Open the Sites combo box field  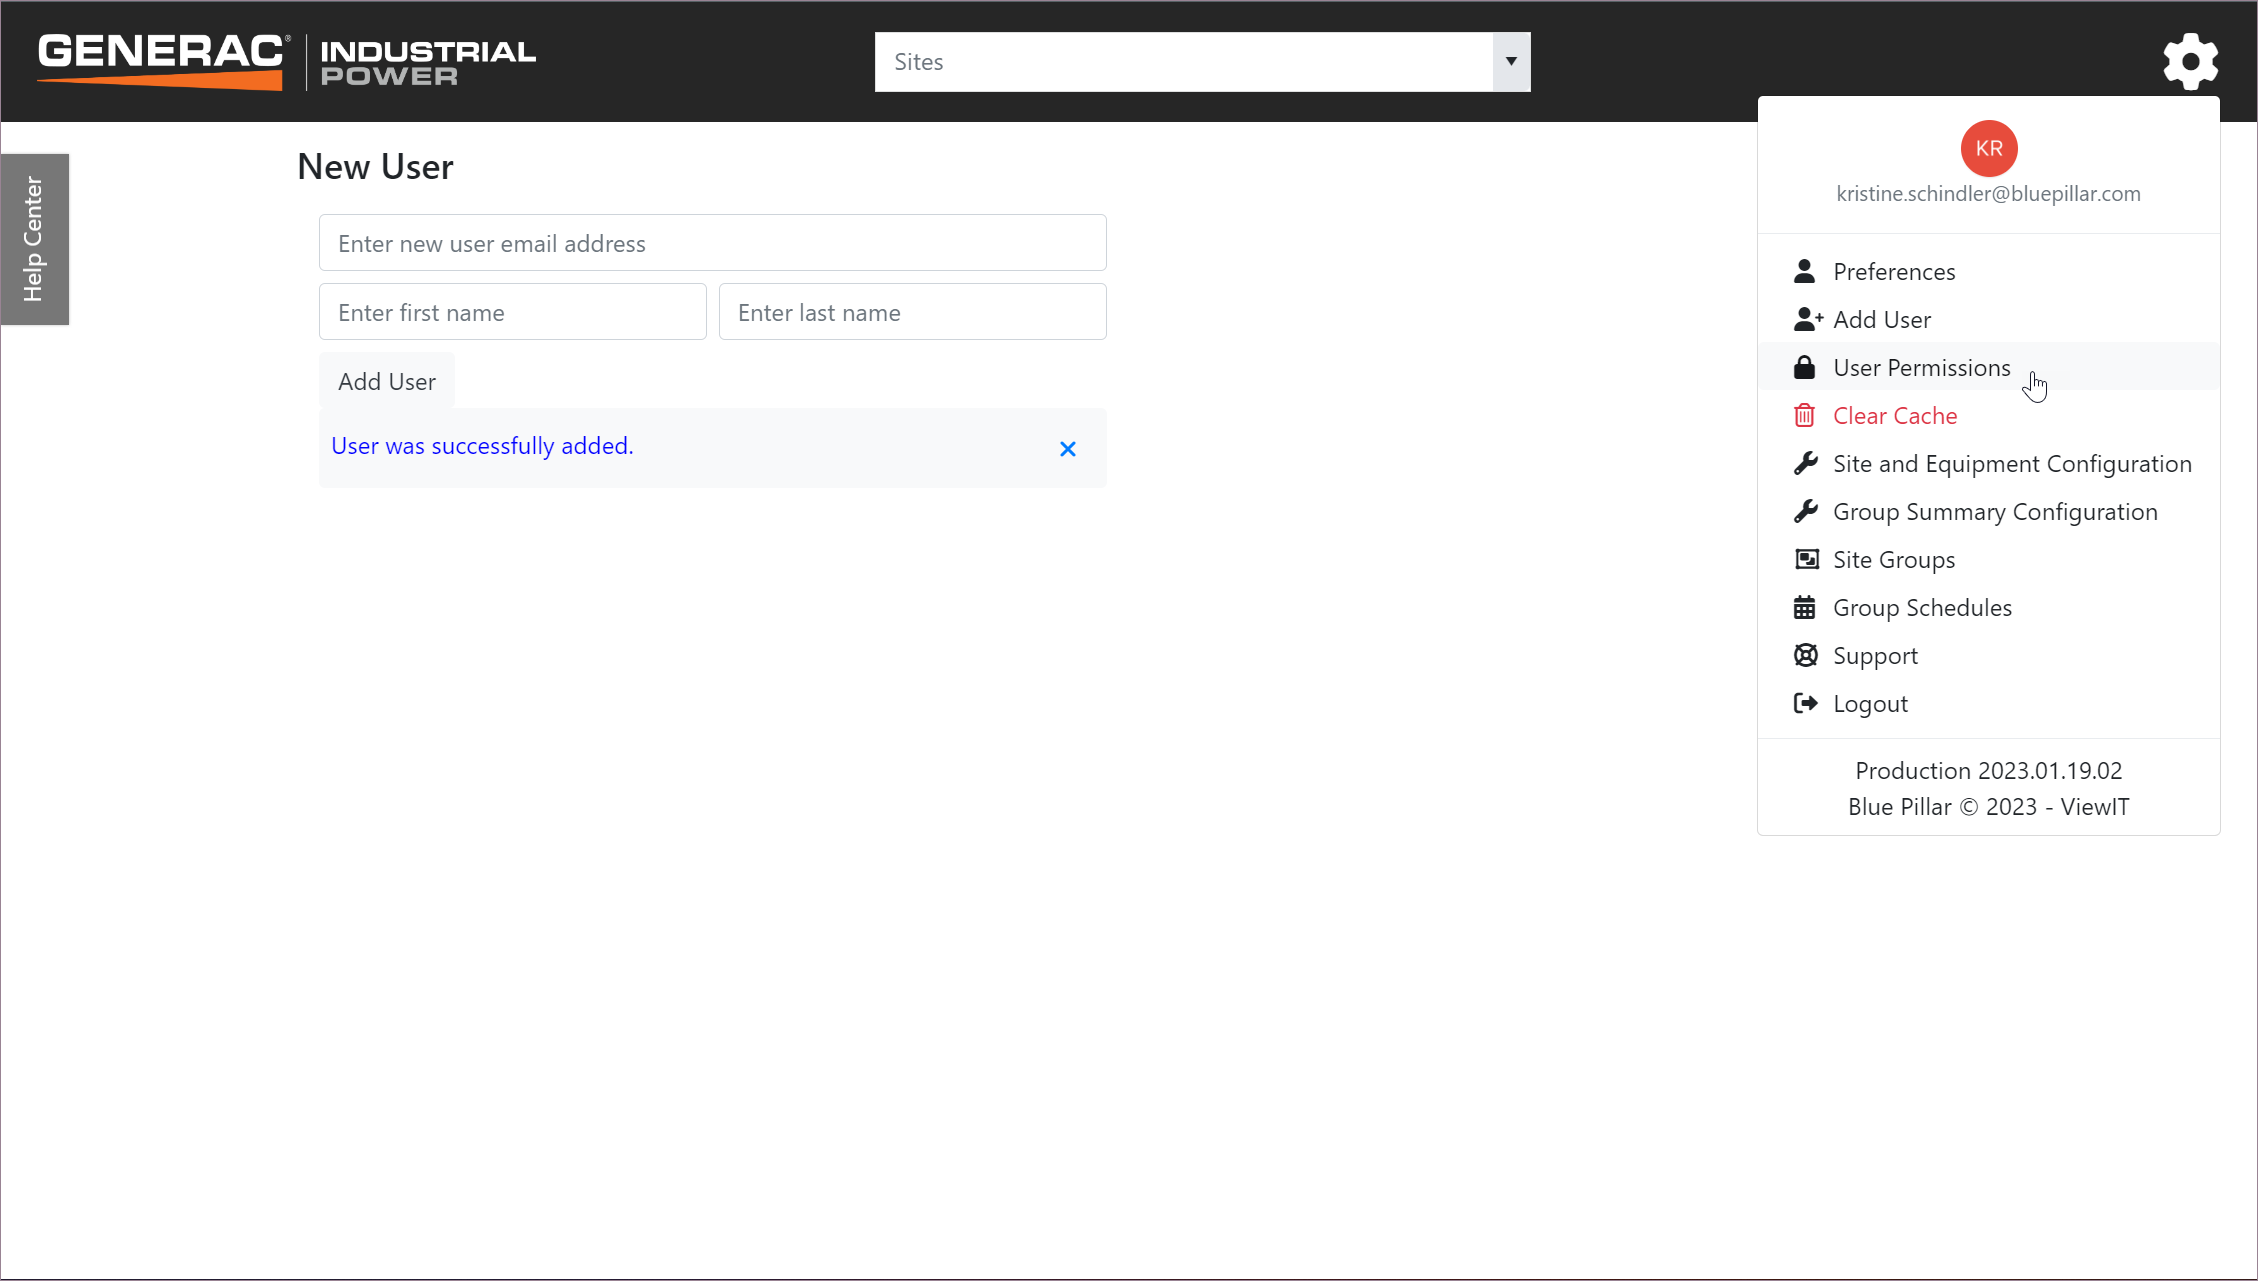coord(1184,62)
